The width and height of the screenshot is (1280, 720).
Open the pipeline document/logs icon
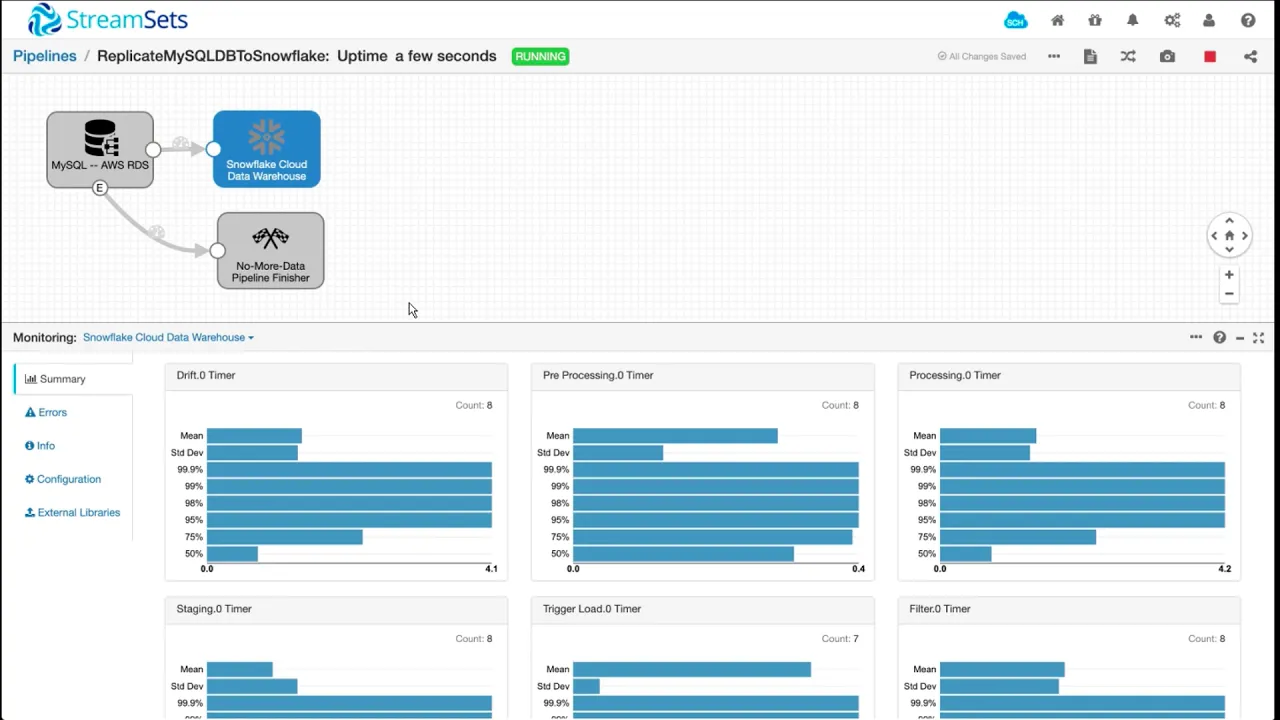coord(1090,57)
